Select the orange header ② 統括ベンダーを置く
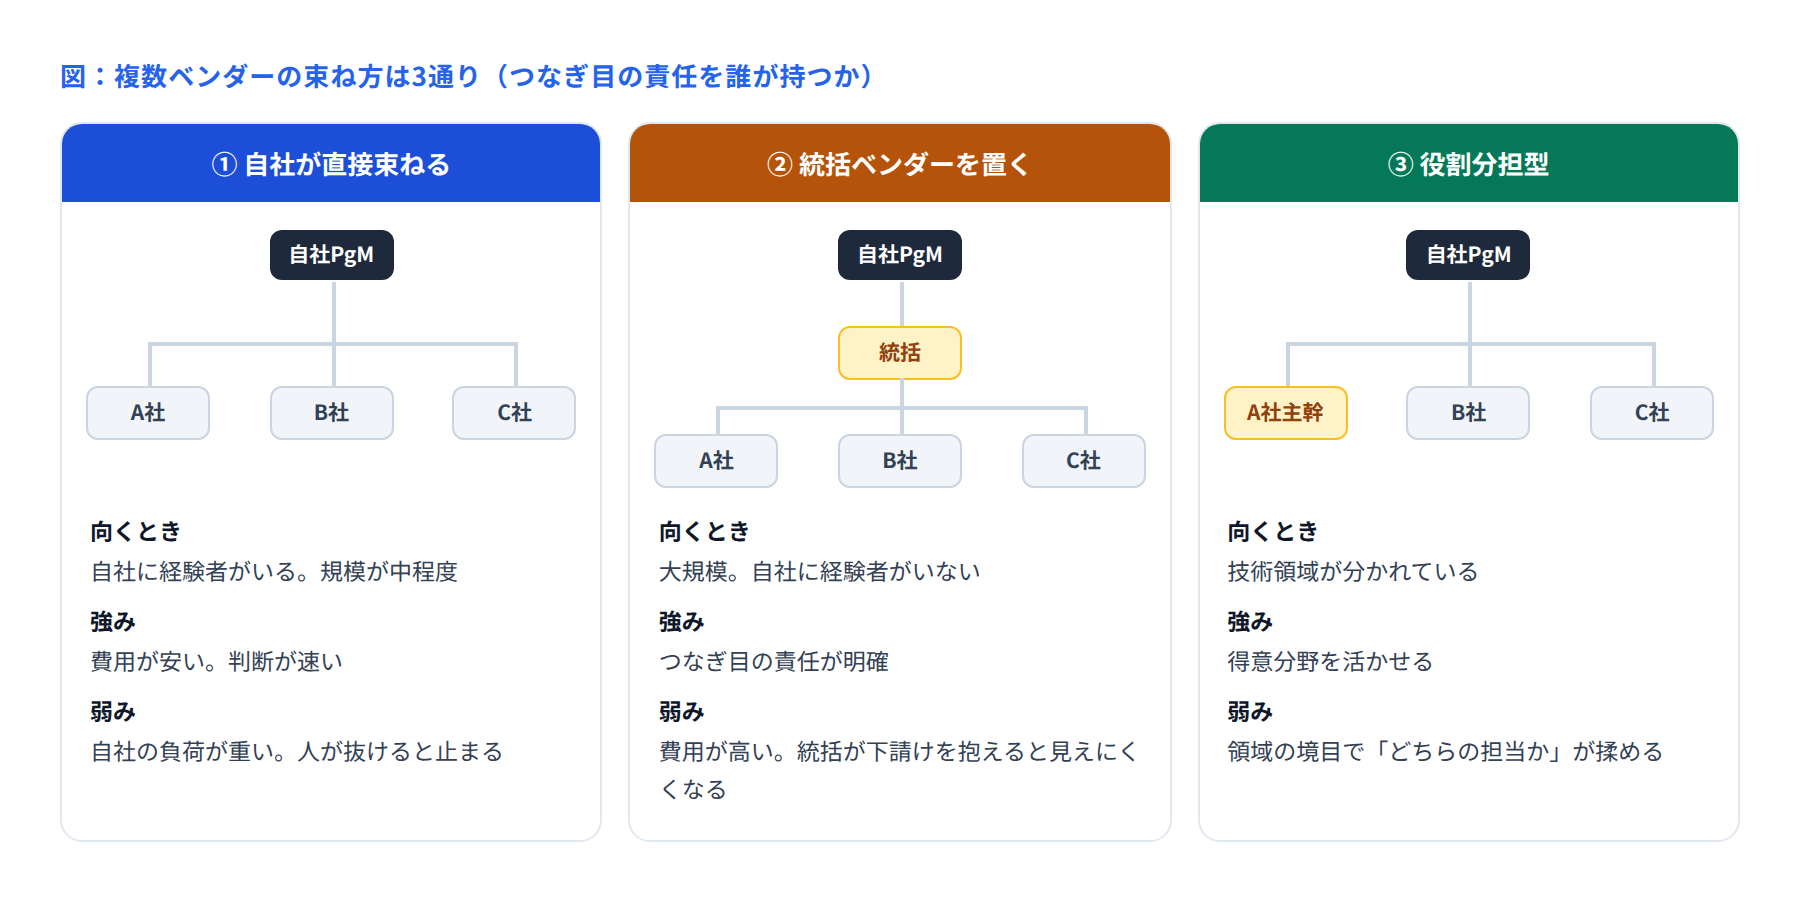This screenshot has height=902, width=1800. 900,164
